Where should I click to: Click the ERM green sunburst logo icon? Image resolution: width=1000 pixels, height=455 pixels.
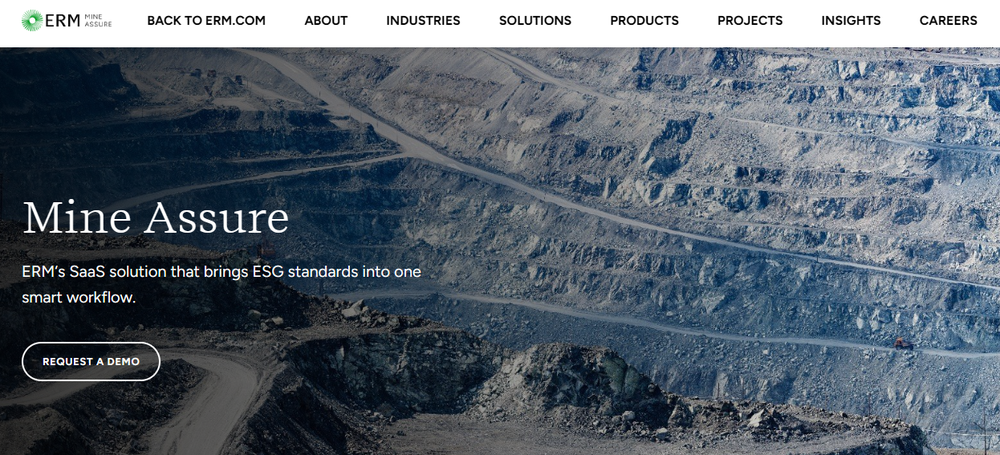[31, 20]
